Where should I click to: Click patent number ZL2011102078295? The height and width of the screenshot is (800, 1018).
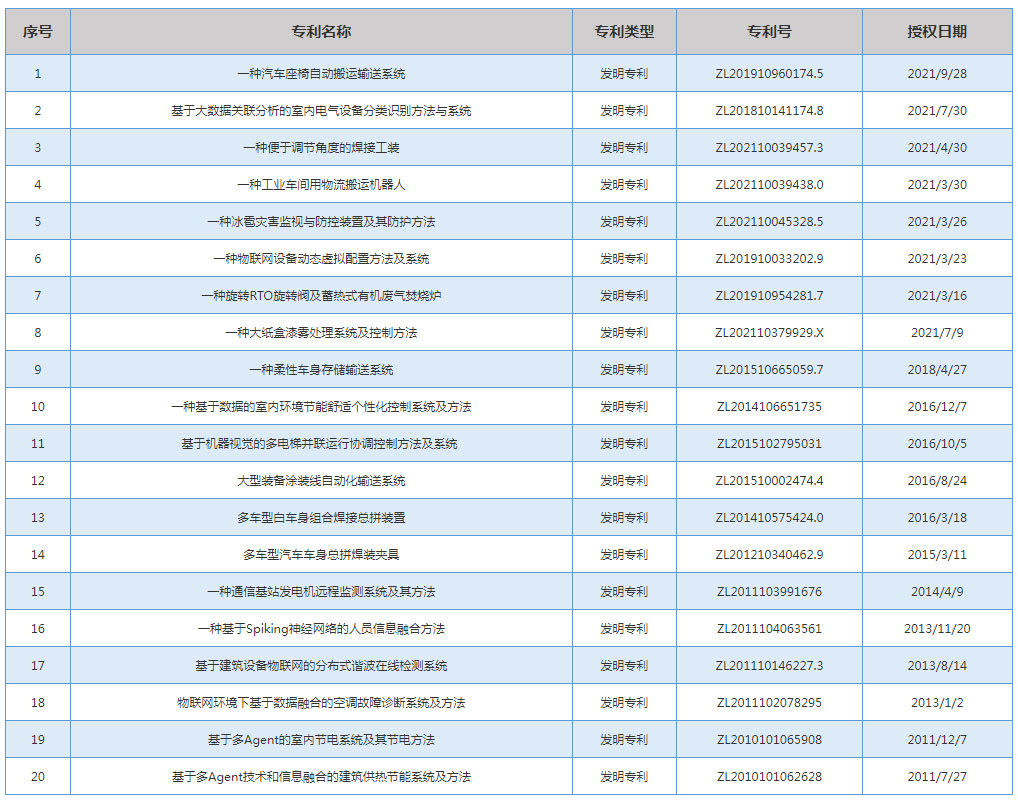click(769, 703)
